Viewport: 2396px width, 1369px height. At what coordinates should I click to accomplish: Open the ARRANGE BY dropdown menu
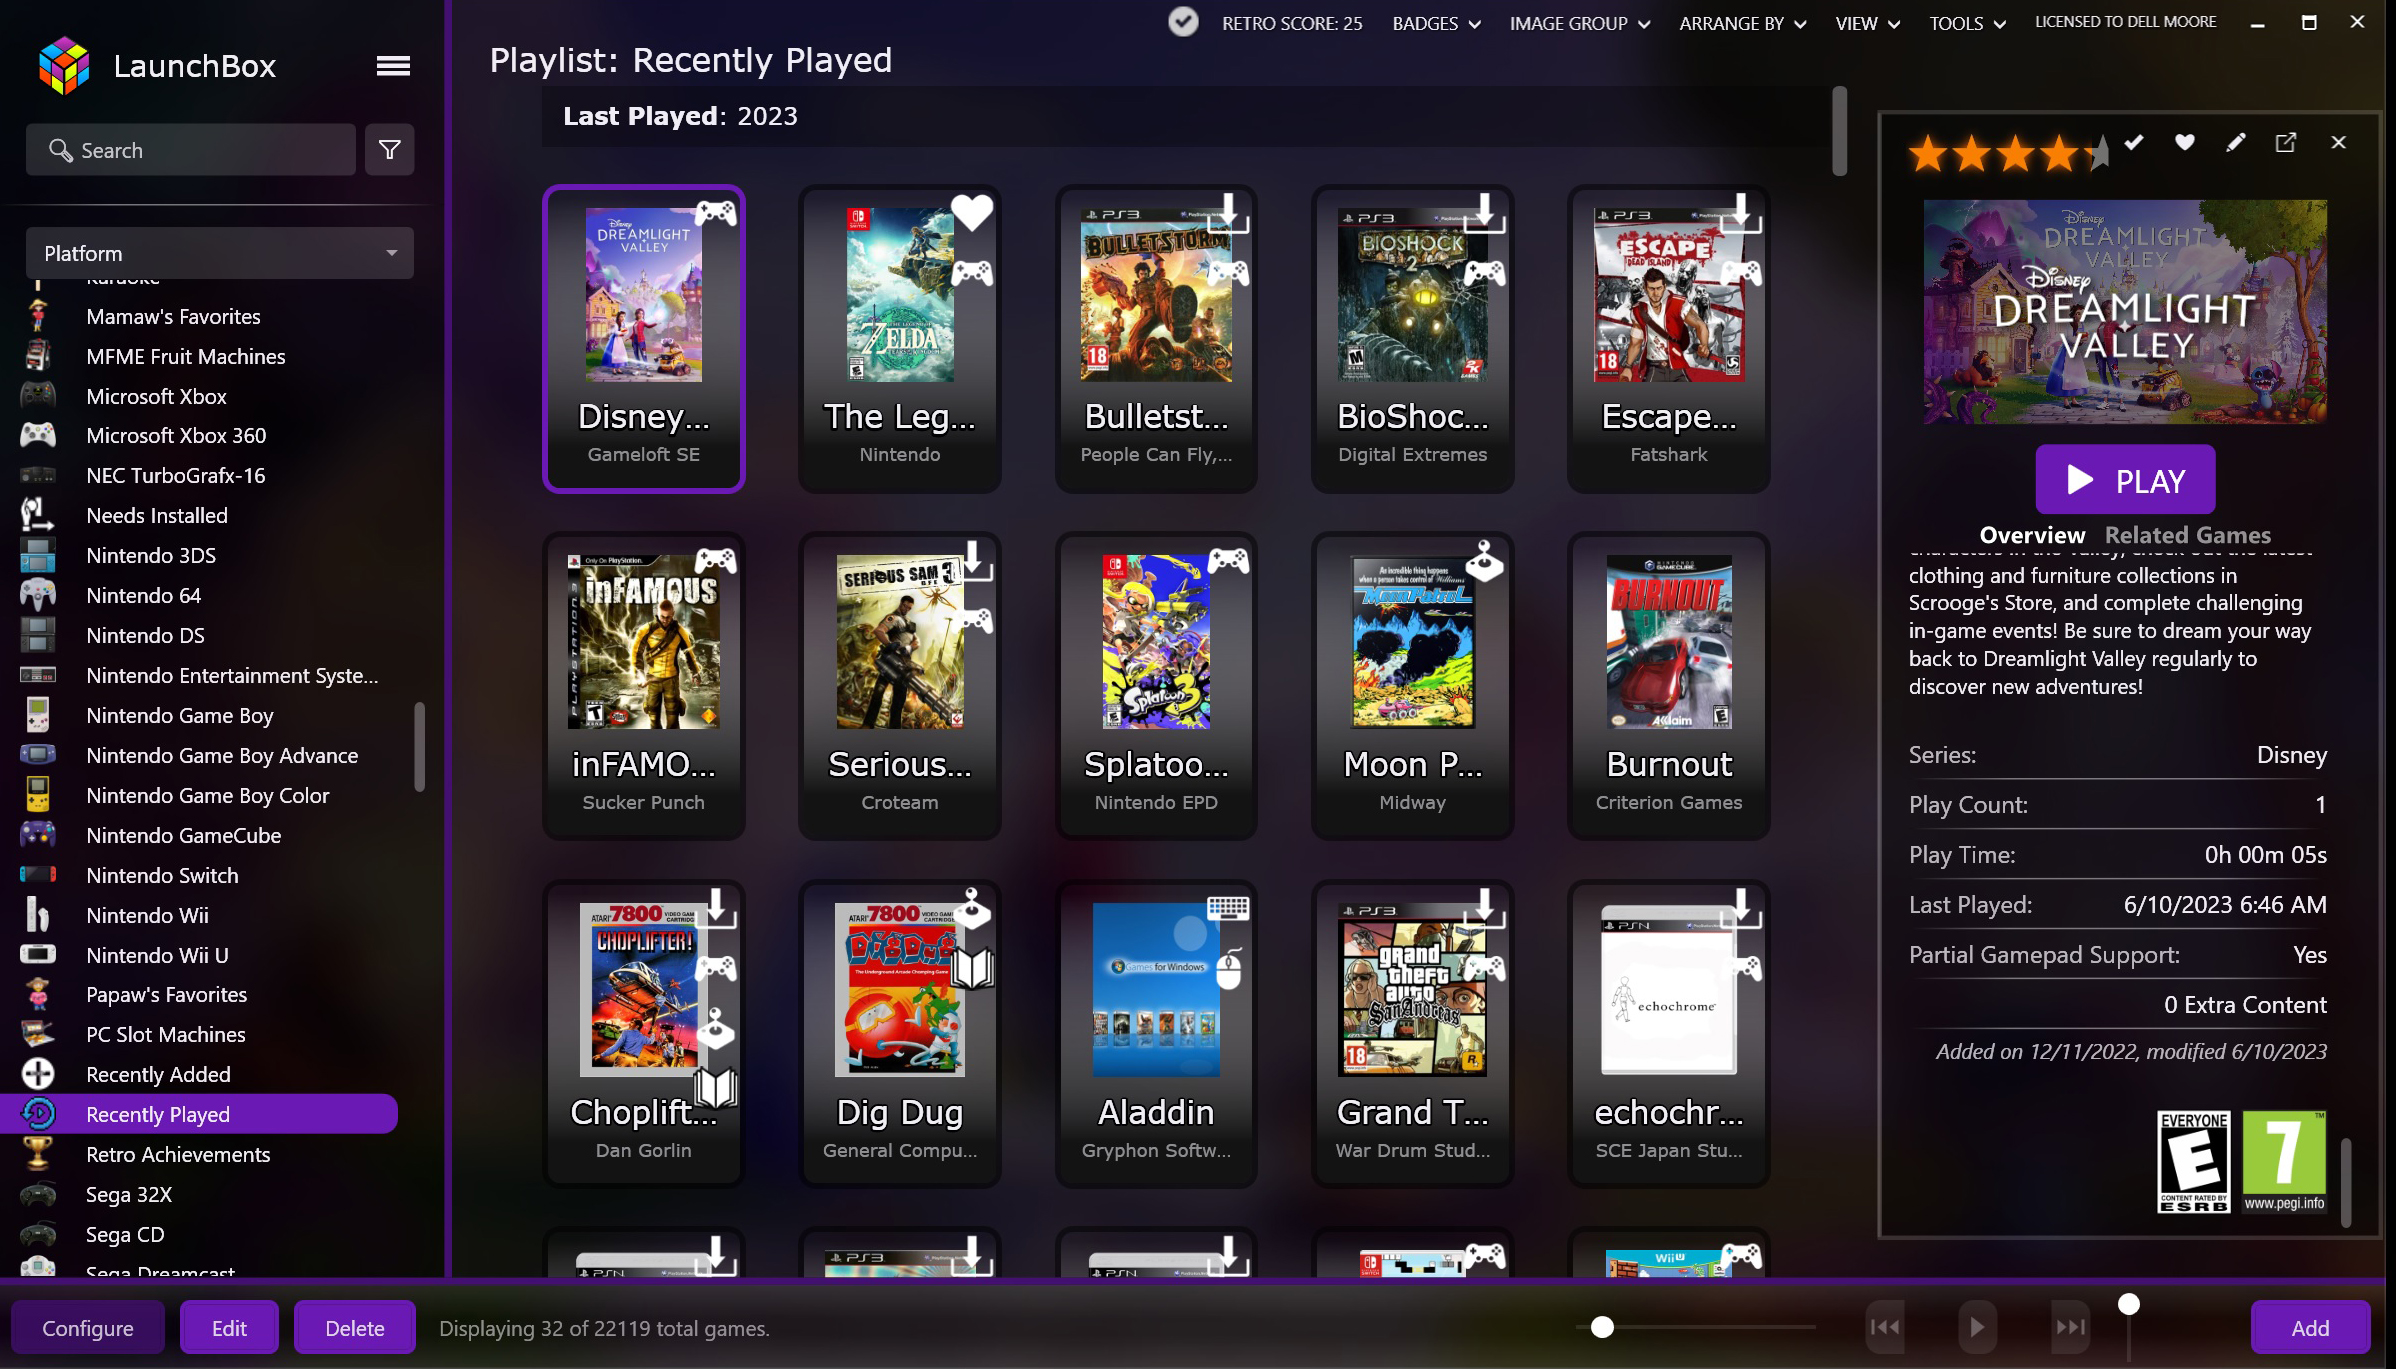coord(1742,23)
